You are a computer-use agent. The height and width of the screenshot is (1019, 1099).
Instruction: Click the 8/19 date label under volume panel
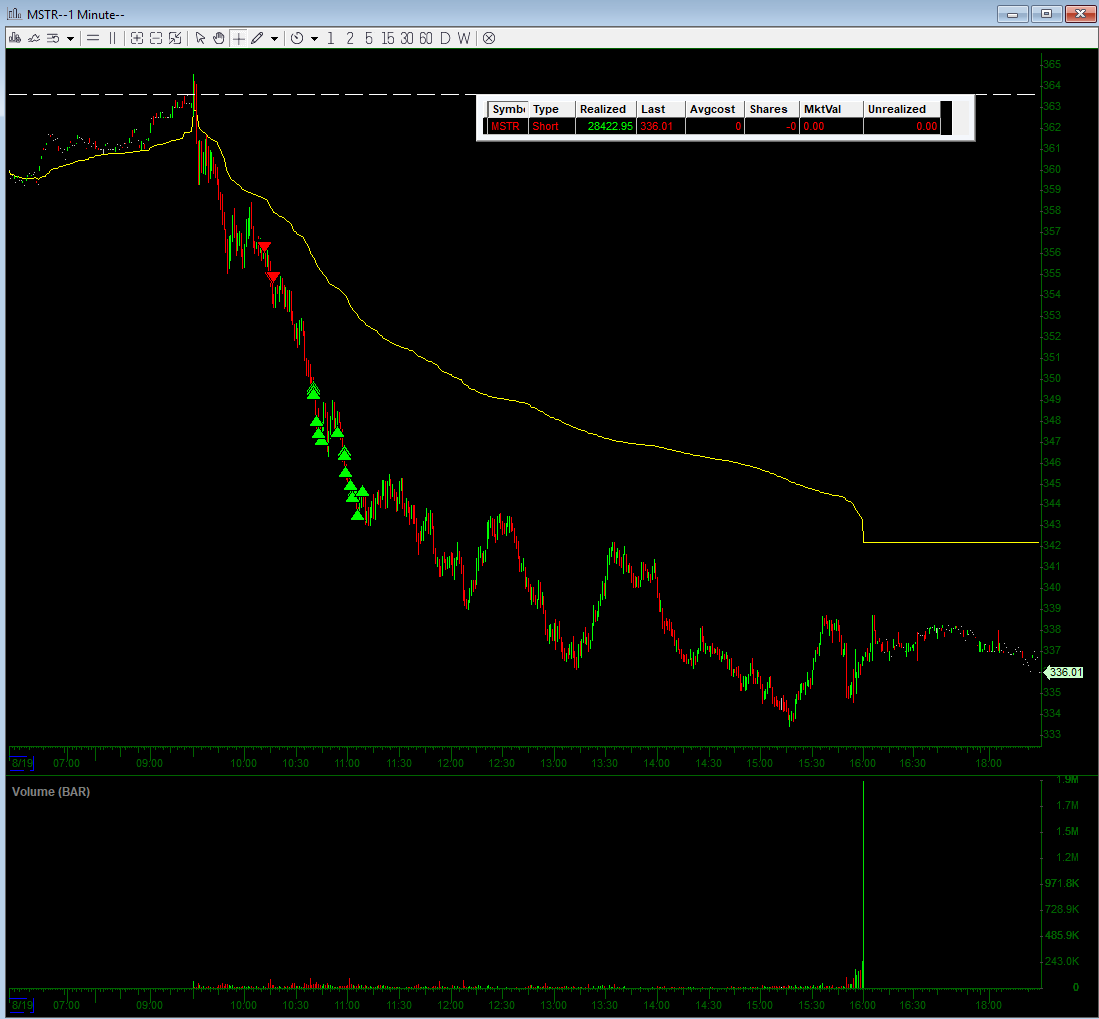22,1004
